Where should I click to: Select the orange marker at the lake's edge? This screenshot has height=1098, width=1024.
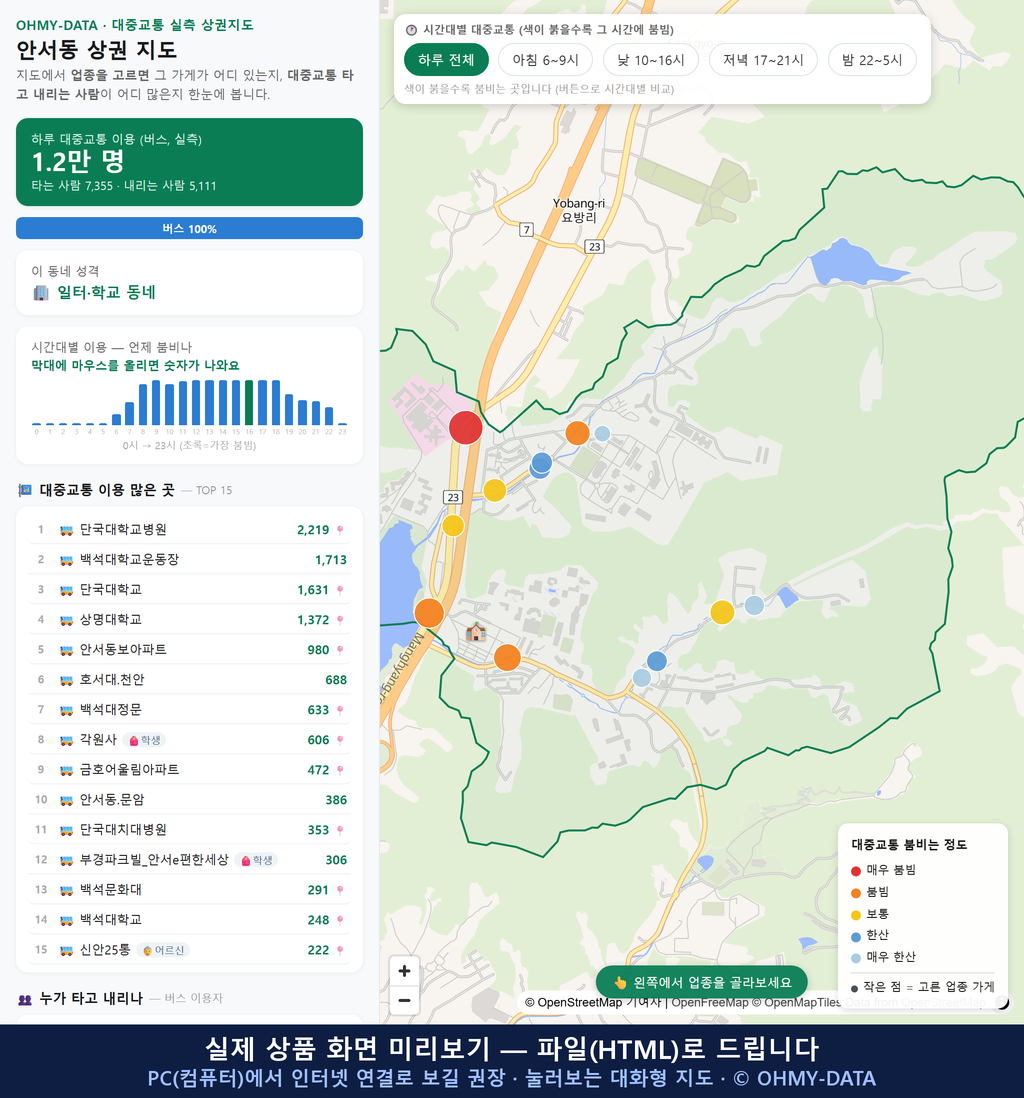pyautogui.click(x=429, y=613)
